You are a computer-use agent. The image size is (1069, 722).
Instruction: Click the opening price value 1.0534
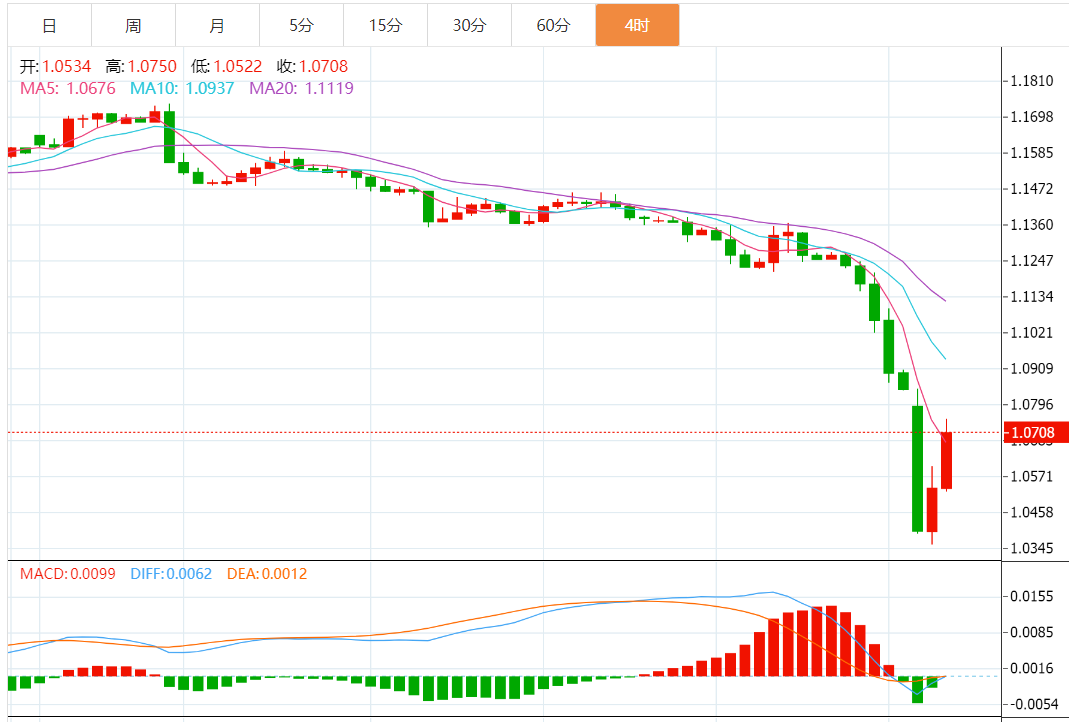pos(67,66)
